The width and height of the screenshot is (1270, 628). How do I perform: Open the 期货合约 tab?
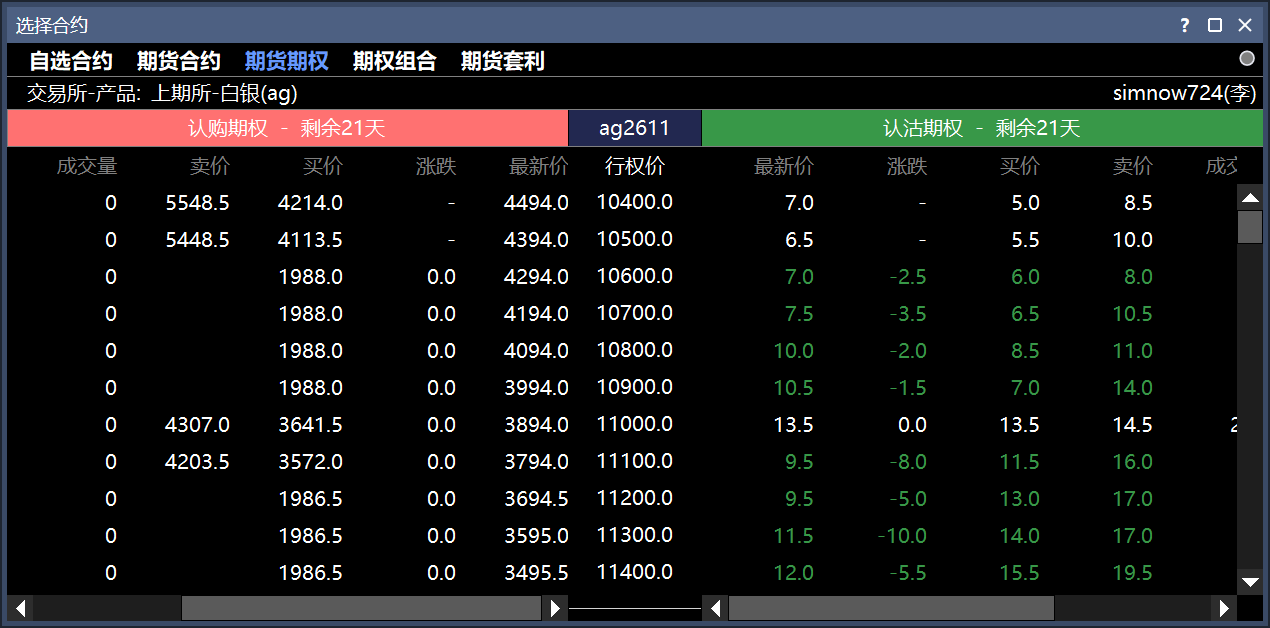[x=179, y=61]
